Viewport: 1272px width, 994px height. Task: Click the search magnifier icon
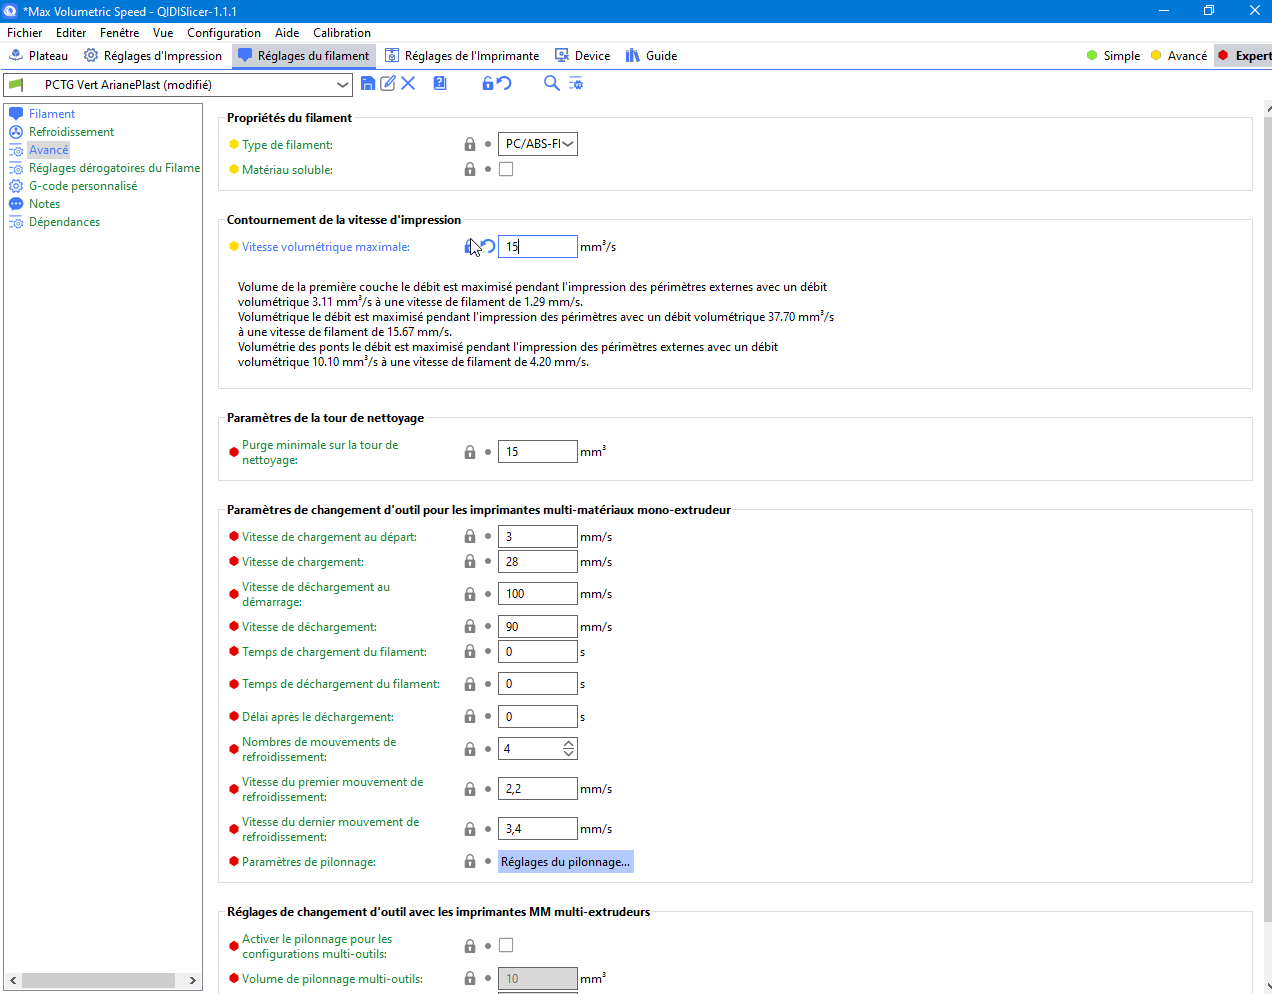[551, 84]
